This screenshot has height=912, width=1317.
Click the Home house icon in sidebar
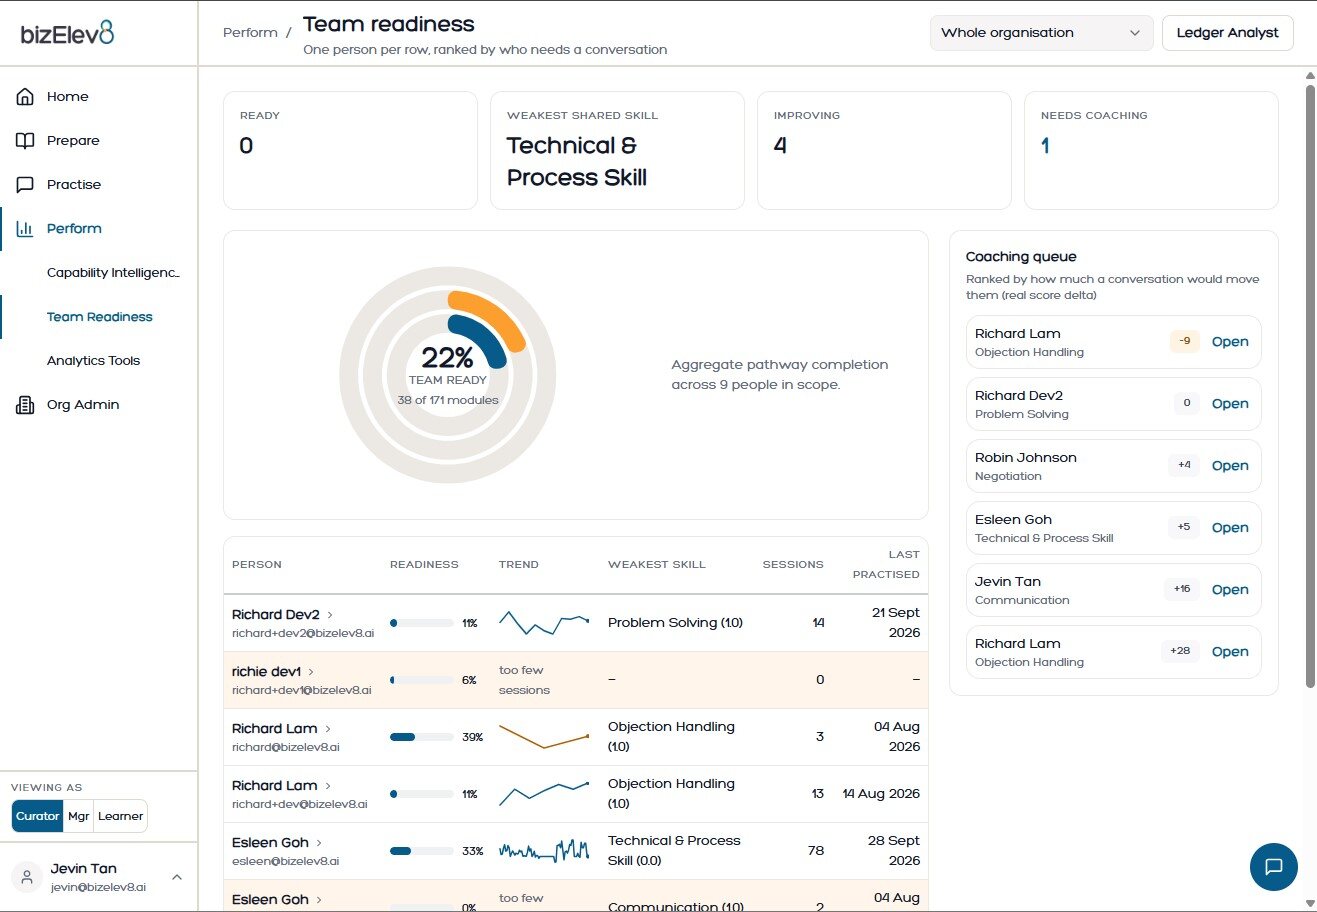[x=25, y=97]
